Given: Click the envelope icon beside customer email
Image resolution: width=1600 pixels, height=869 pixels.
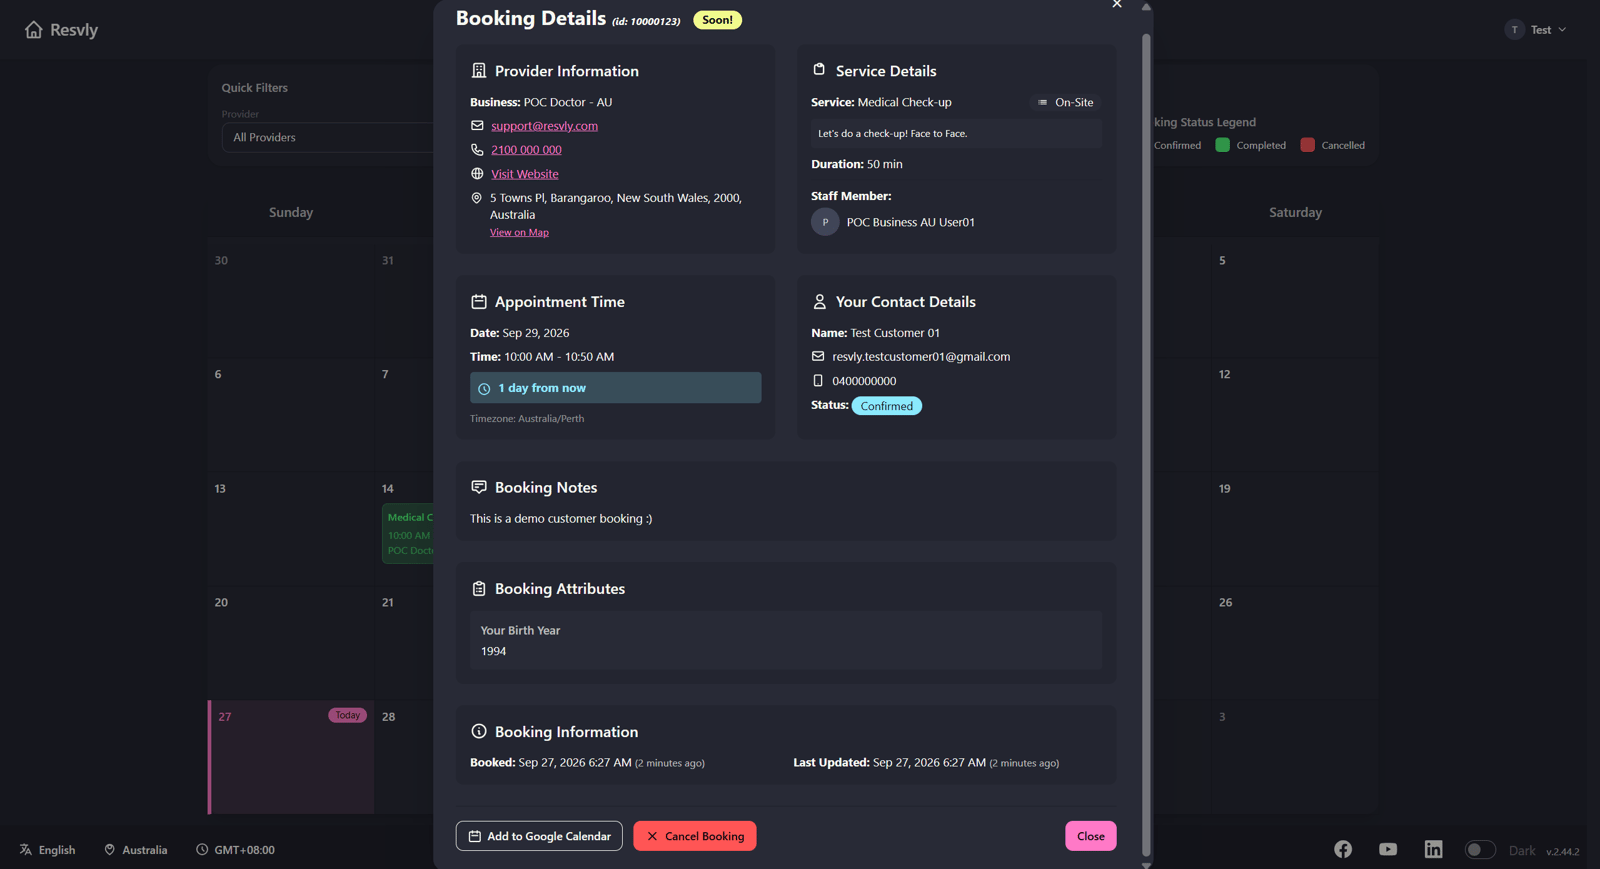Looking at the screenshot, I should tap(818, 357).
